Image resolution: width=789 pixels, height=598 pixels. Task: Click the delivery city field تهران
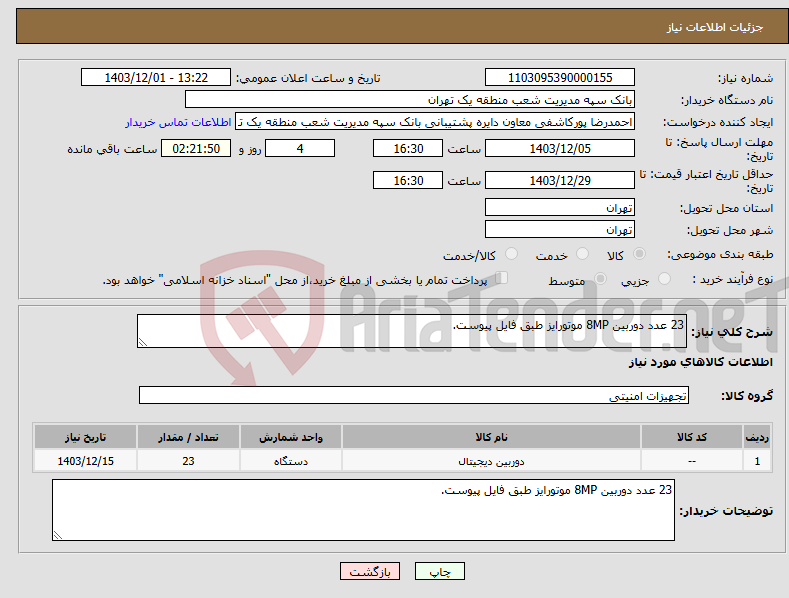pyautogui.click(x=560, y=230)
